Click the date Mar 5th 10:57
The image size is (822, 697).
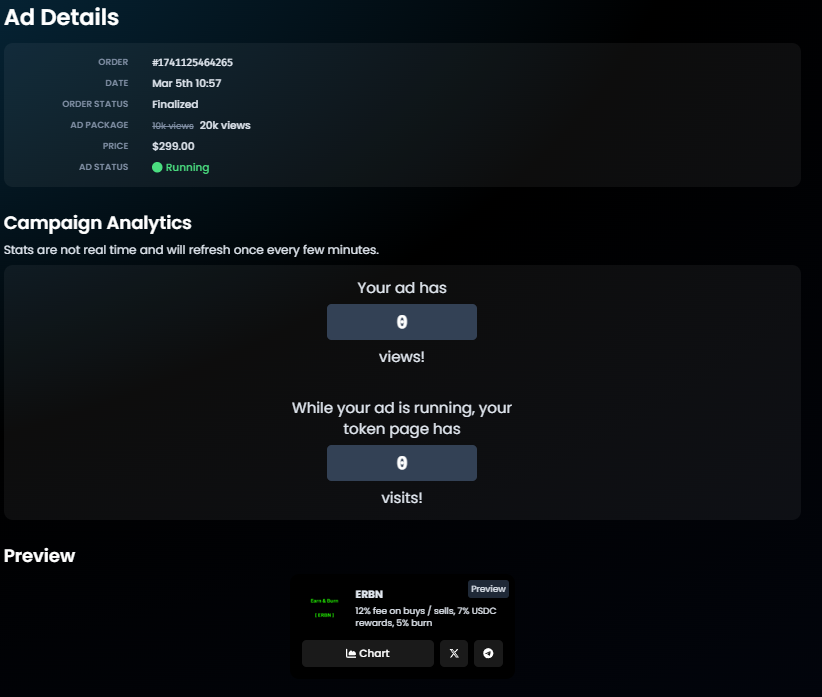tap(187, 83)
